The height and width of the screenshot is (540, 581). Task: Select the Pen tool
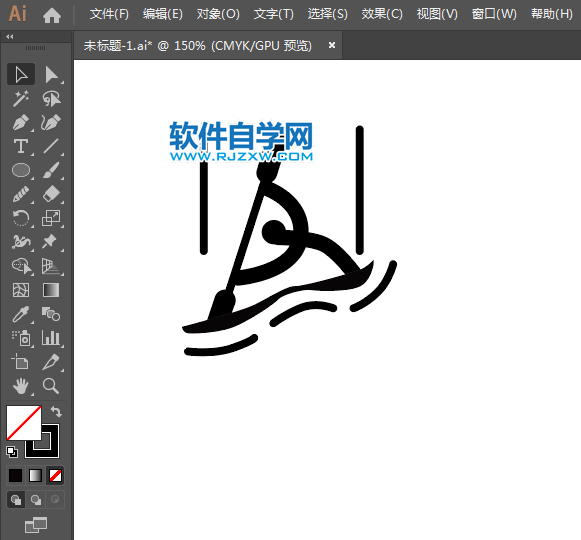coord(21,122)
